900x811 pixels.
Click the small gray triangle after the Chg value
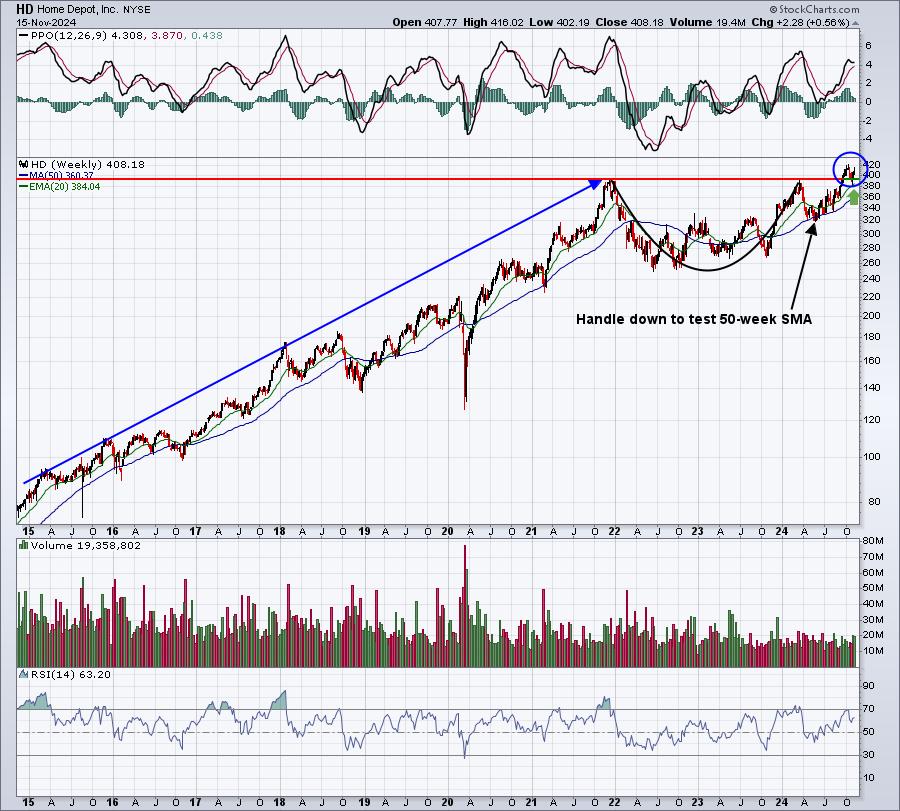pyautogui.click(x=856, y=24)
